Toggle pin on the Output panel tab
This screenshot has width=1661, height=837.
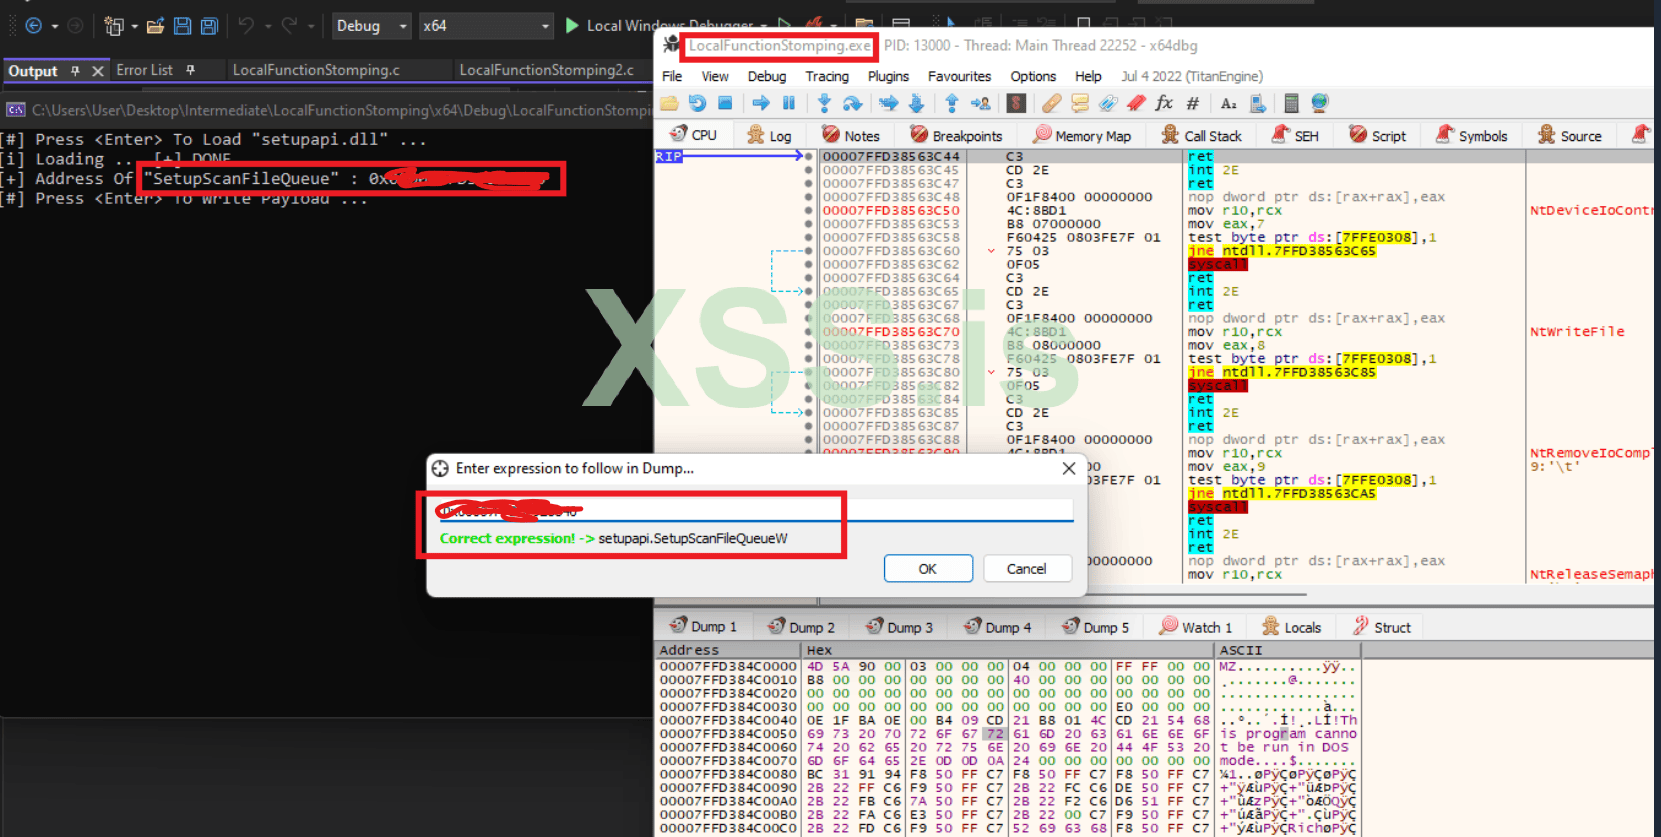pyautogui.click(x=75, y=70)
